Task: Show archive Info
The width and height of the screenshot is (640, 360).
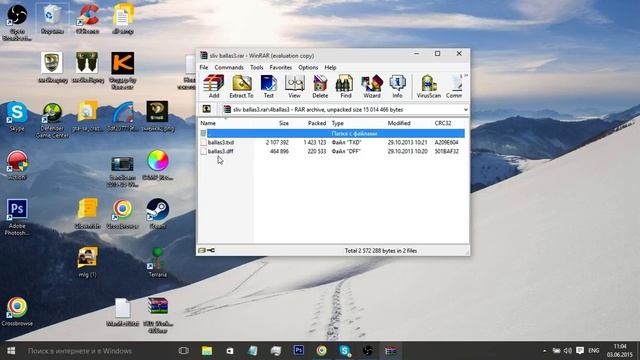Action: pyautogui.click(x=397, y=87)
